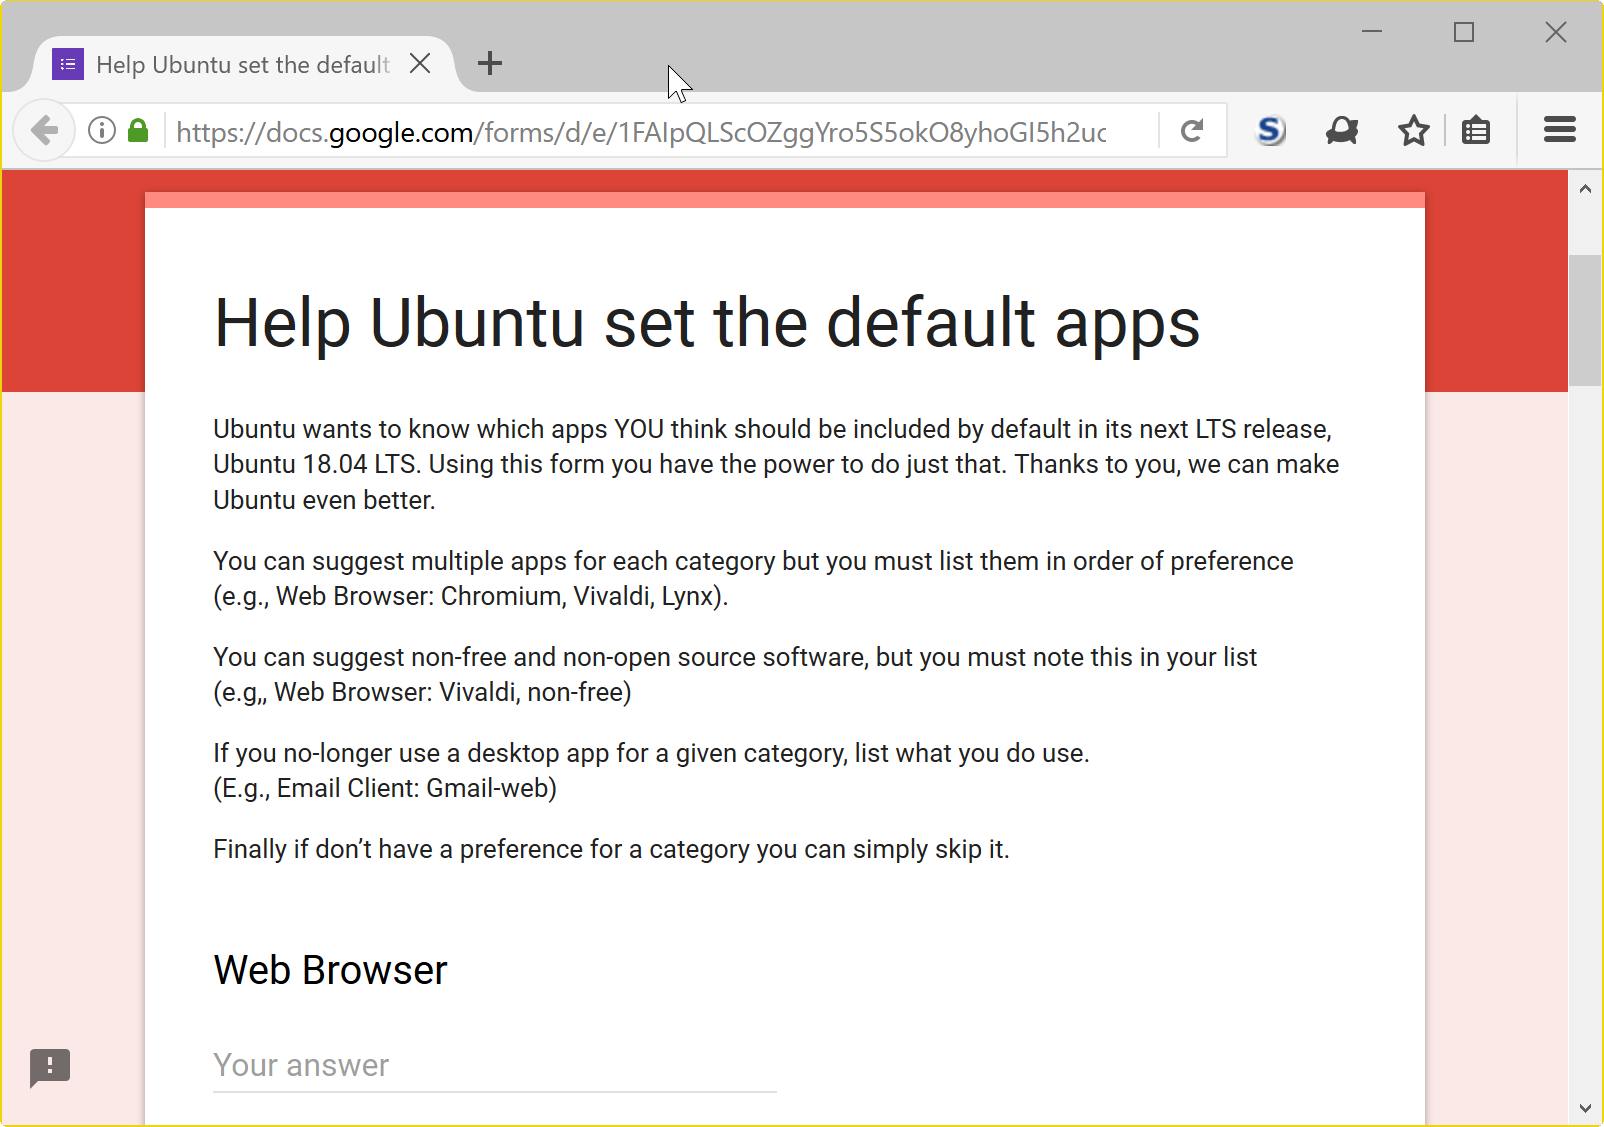Click the form title Help Ubuntu set the default apps
Screen dimensions: 1604x1127
707,323
